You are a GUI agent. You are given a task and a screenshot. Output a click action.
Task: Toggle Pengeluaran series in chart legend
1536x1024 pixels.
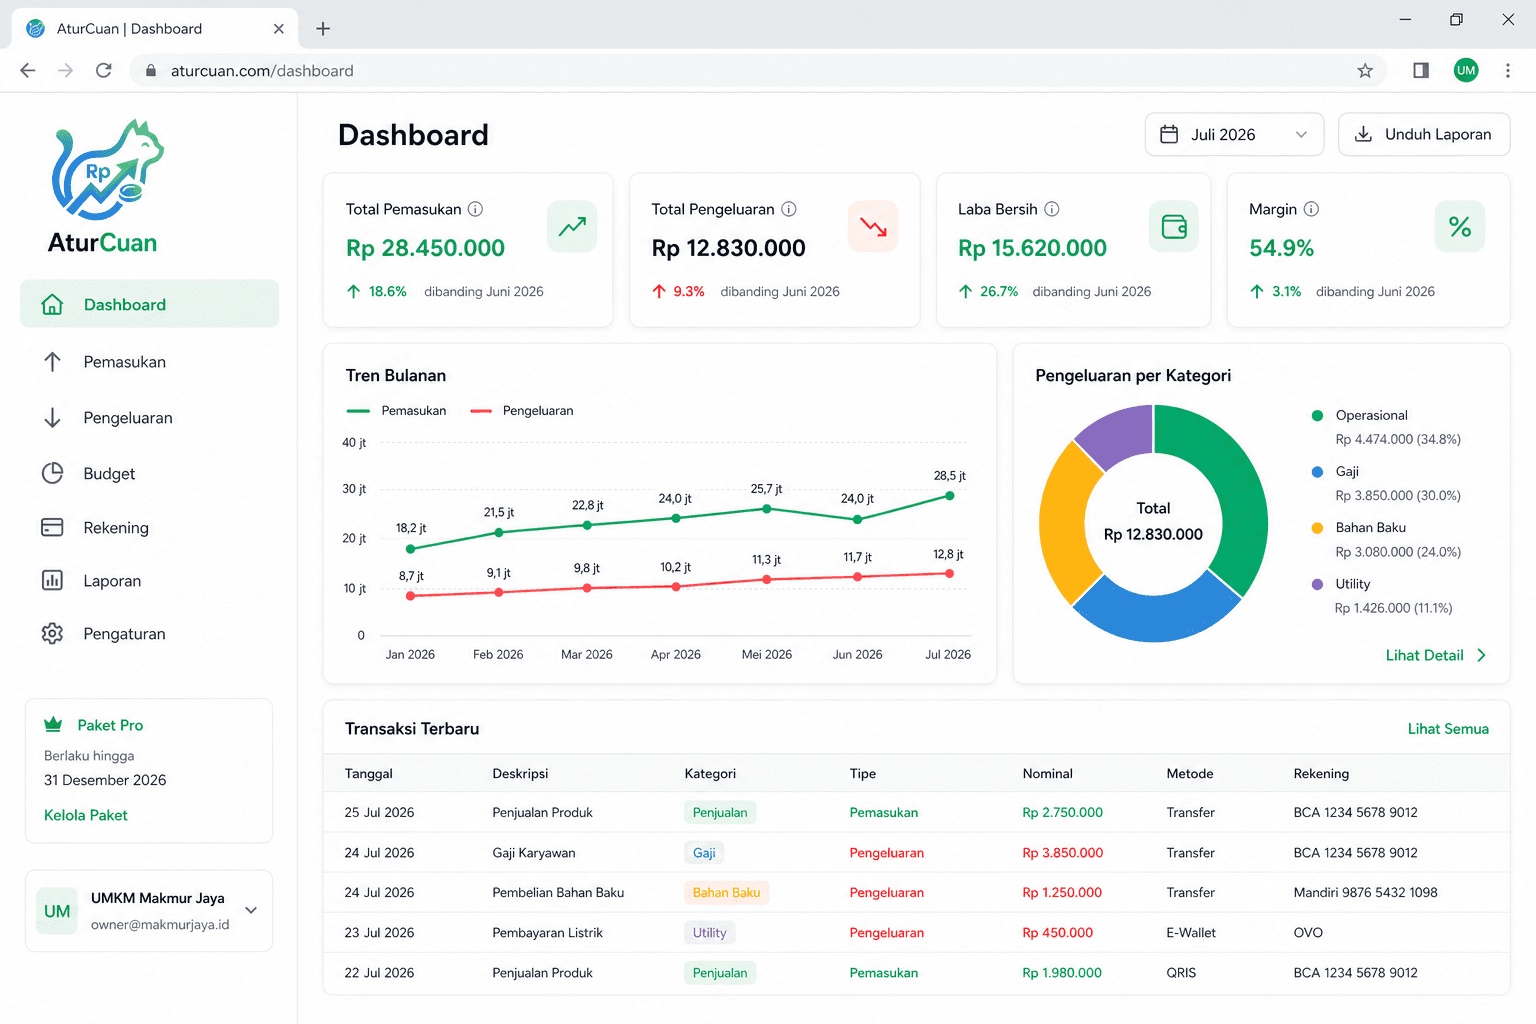point(522,411)
